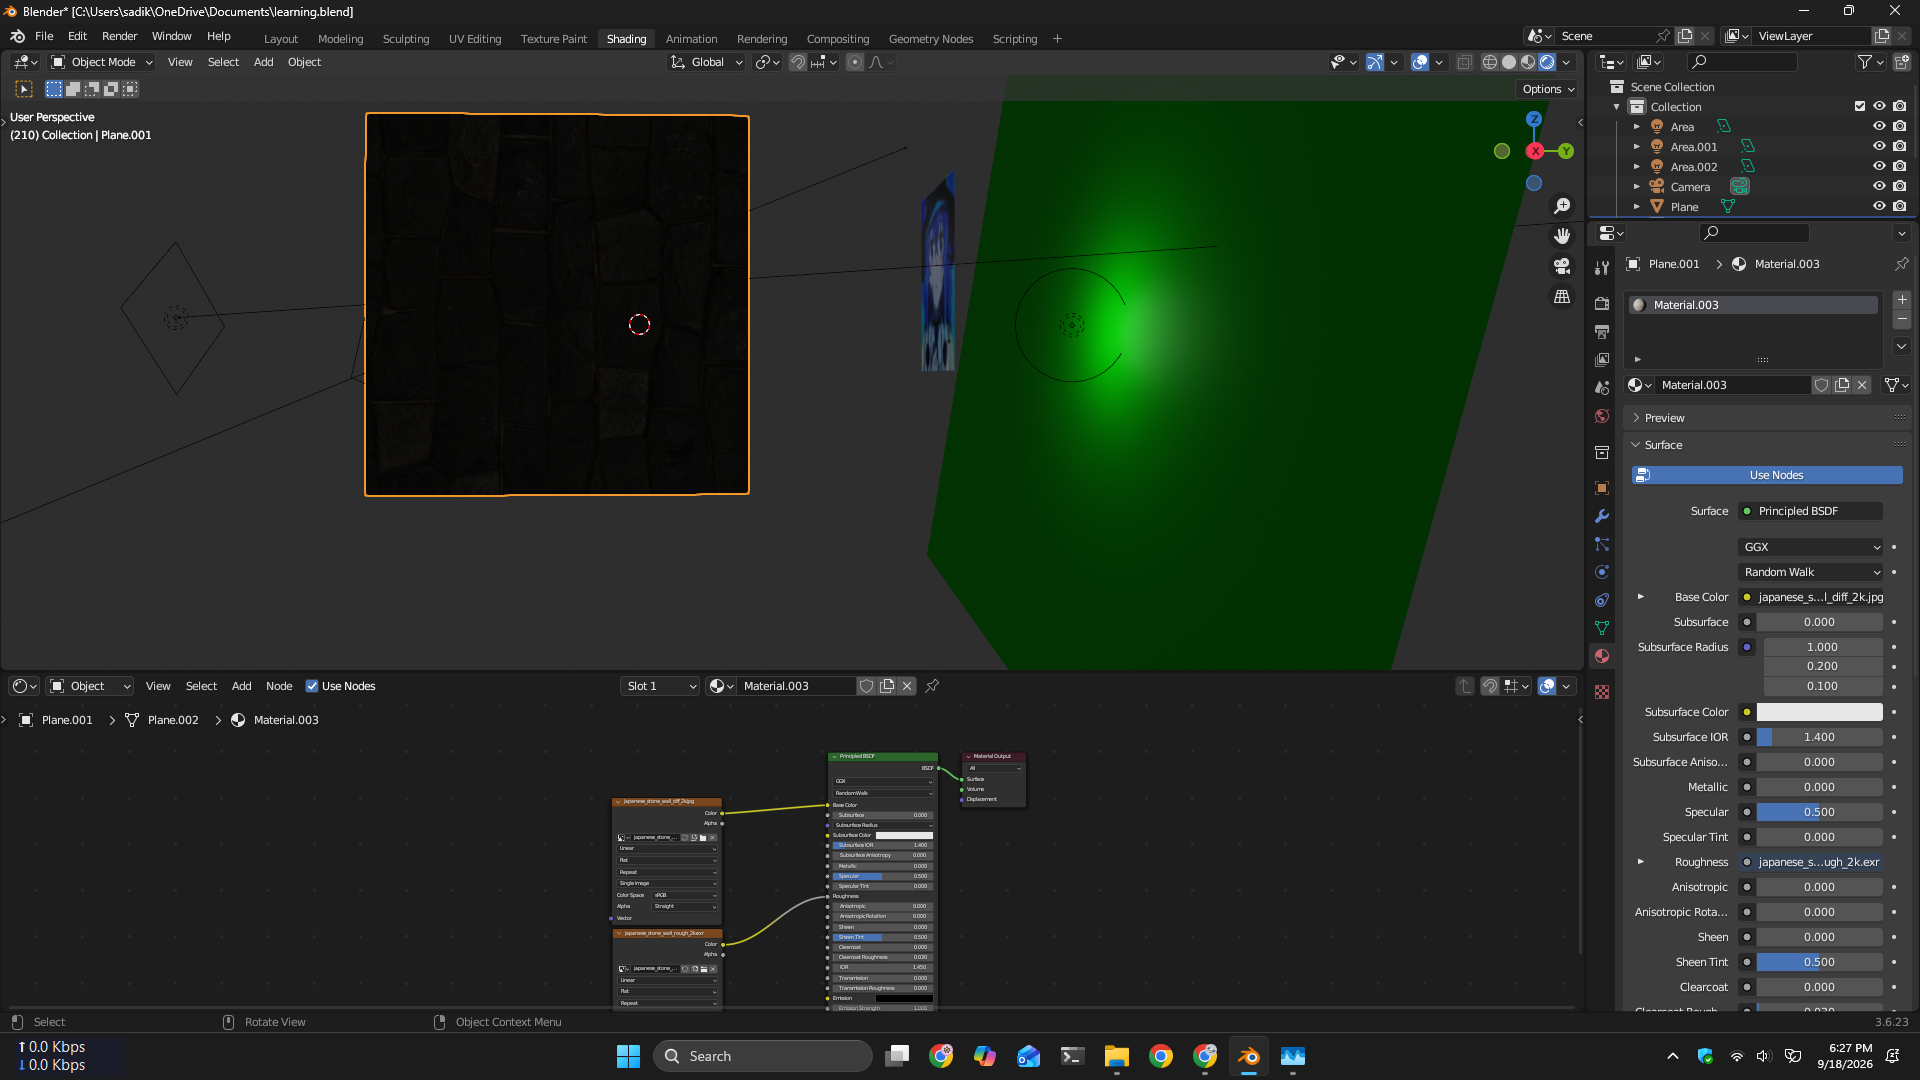
Task: Toggle camera view icon in viewport
Action: point(1562,266)
